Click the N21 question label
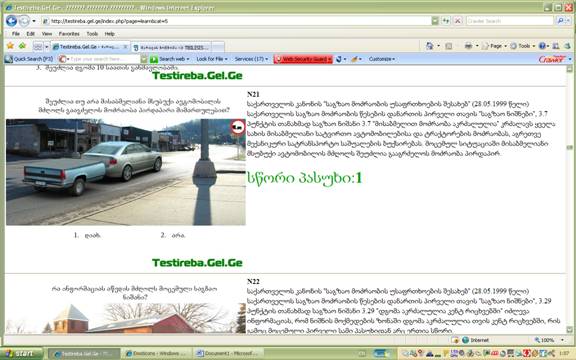This screenshot has height=360, width=576. (253, 94)
